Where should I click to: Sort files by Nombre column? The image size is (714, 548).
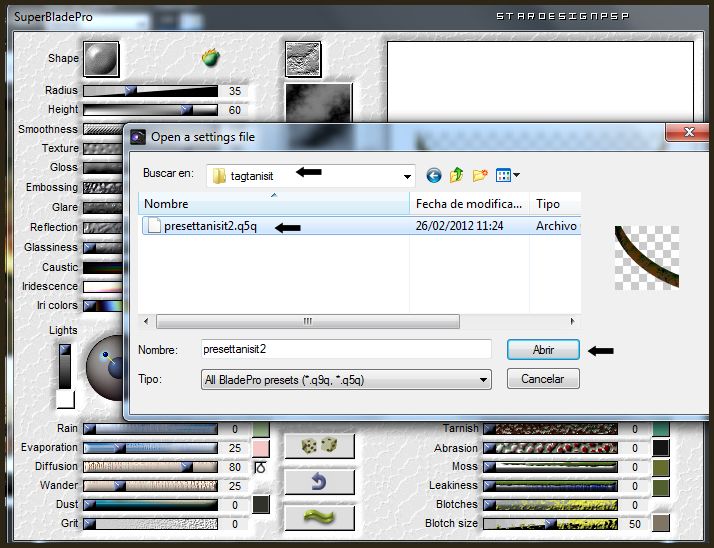pos(274,204)
